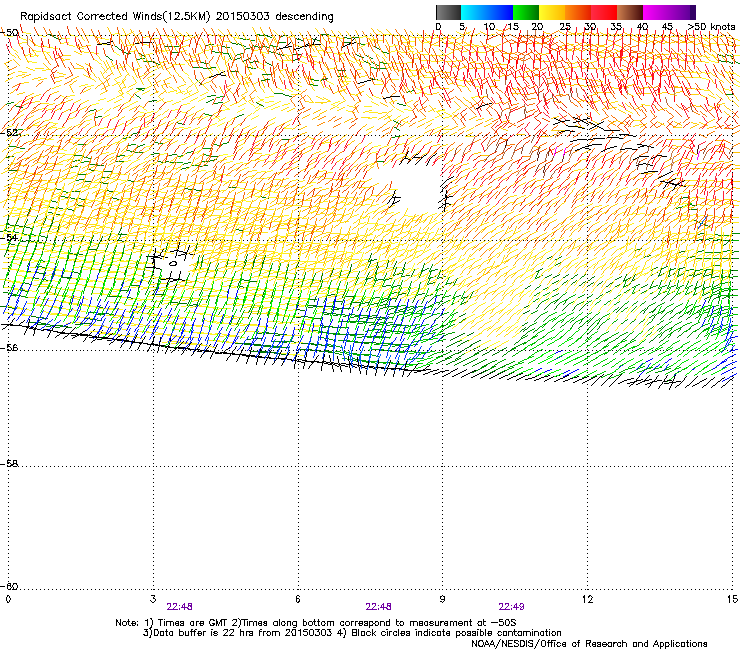
Task: Click the 'NOAA/NESDIS/Office of Research and Applications' credit
Action: (x=589, y=644)
